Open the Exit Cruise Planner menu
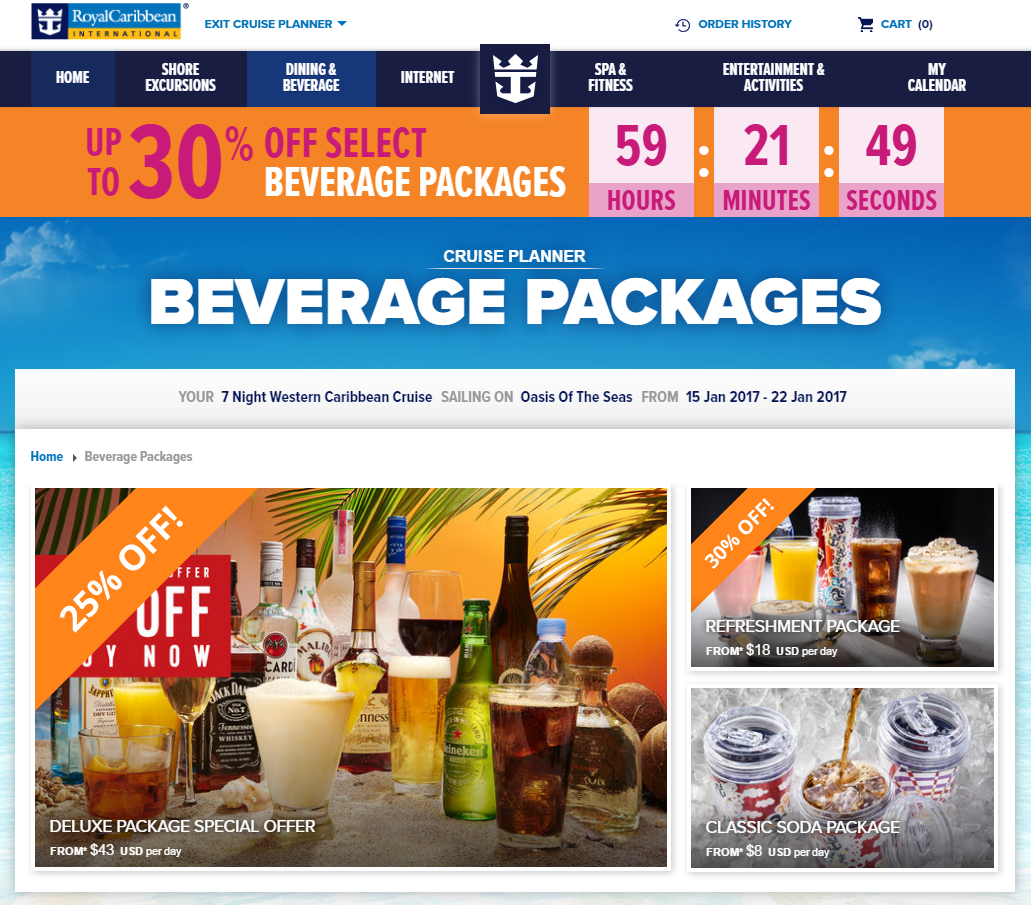1031x905 pixels. coord(275,24)
